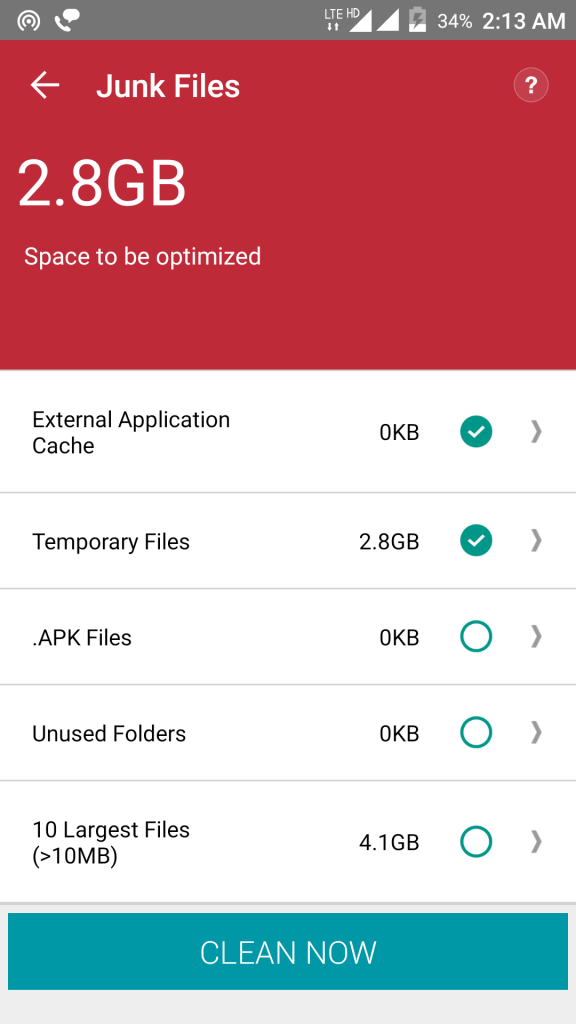Tap the second signal strength icon
Screen dimensions: 576x1024
[x=387, y=20]
